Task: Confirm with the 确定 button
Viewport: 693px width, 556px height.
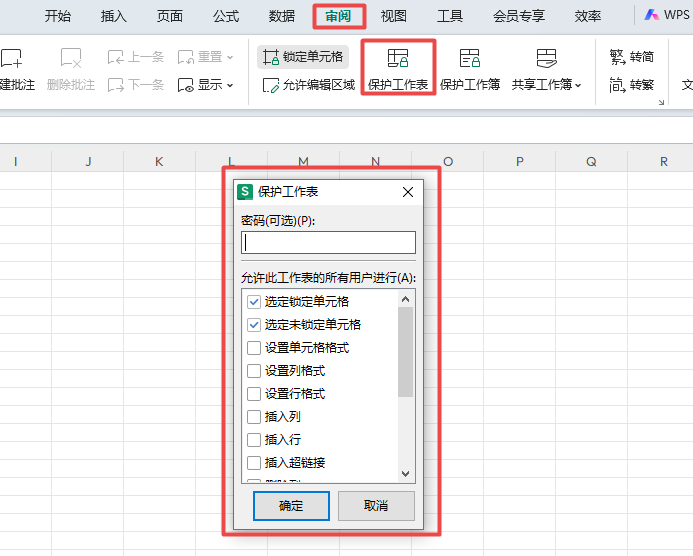Action: (x=291, y=506)
